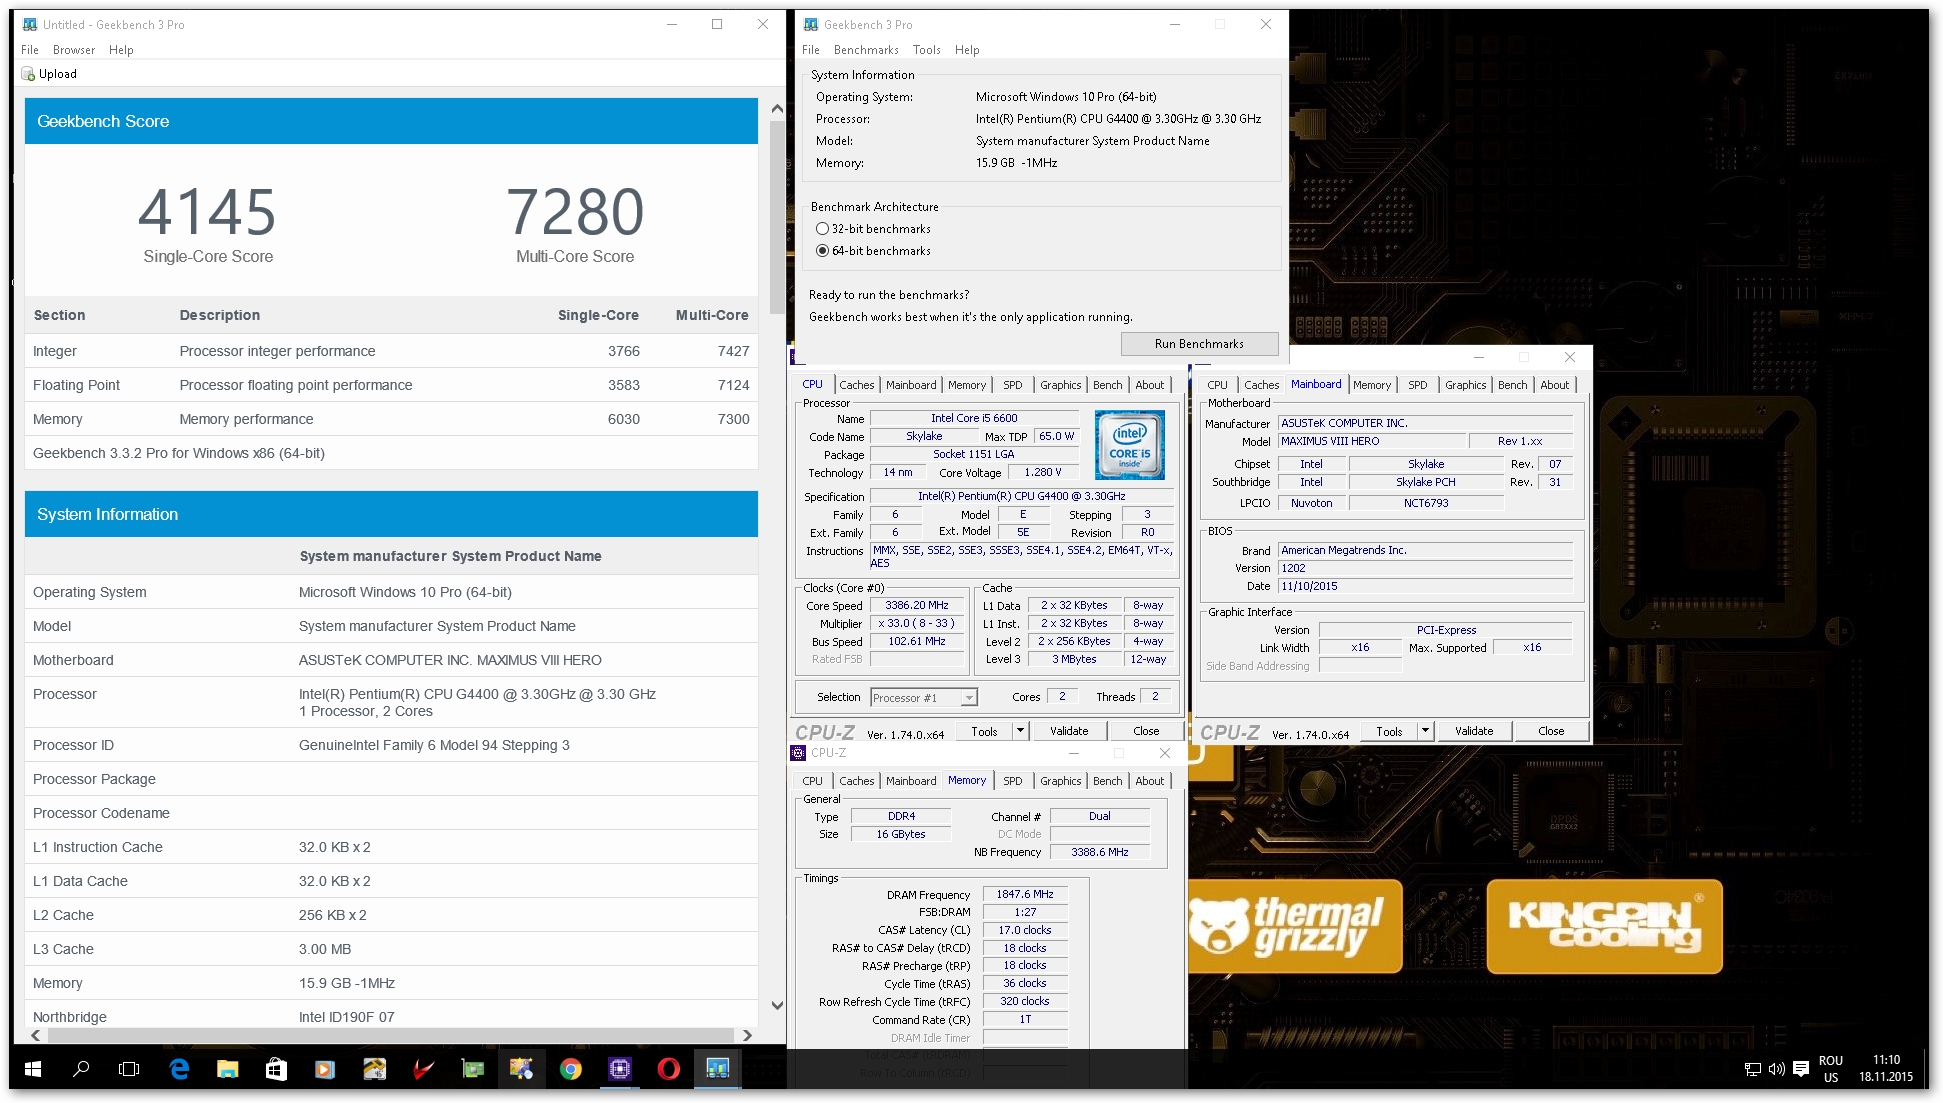
Task: Click multi-core score 7280
Action: [575, 211]
